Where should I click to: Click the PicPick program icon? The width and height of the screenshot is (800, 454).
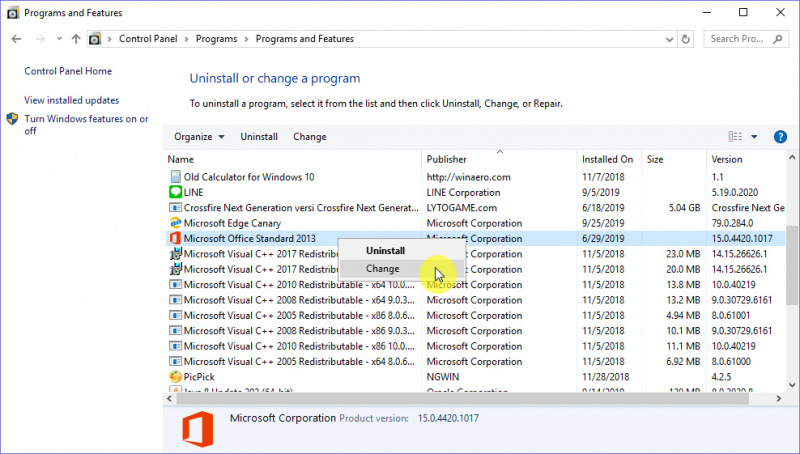click(176, 376)
